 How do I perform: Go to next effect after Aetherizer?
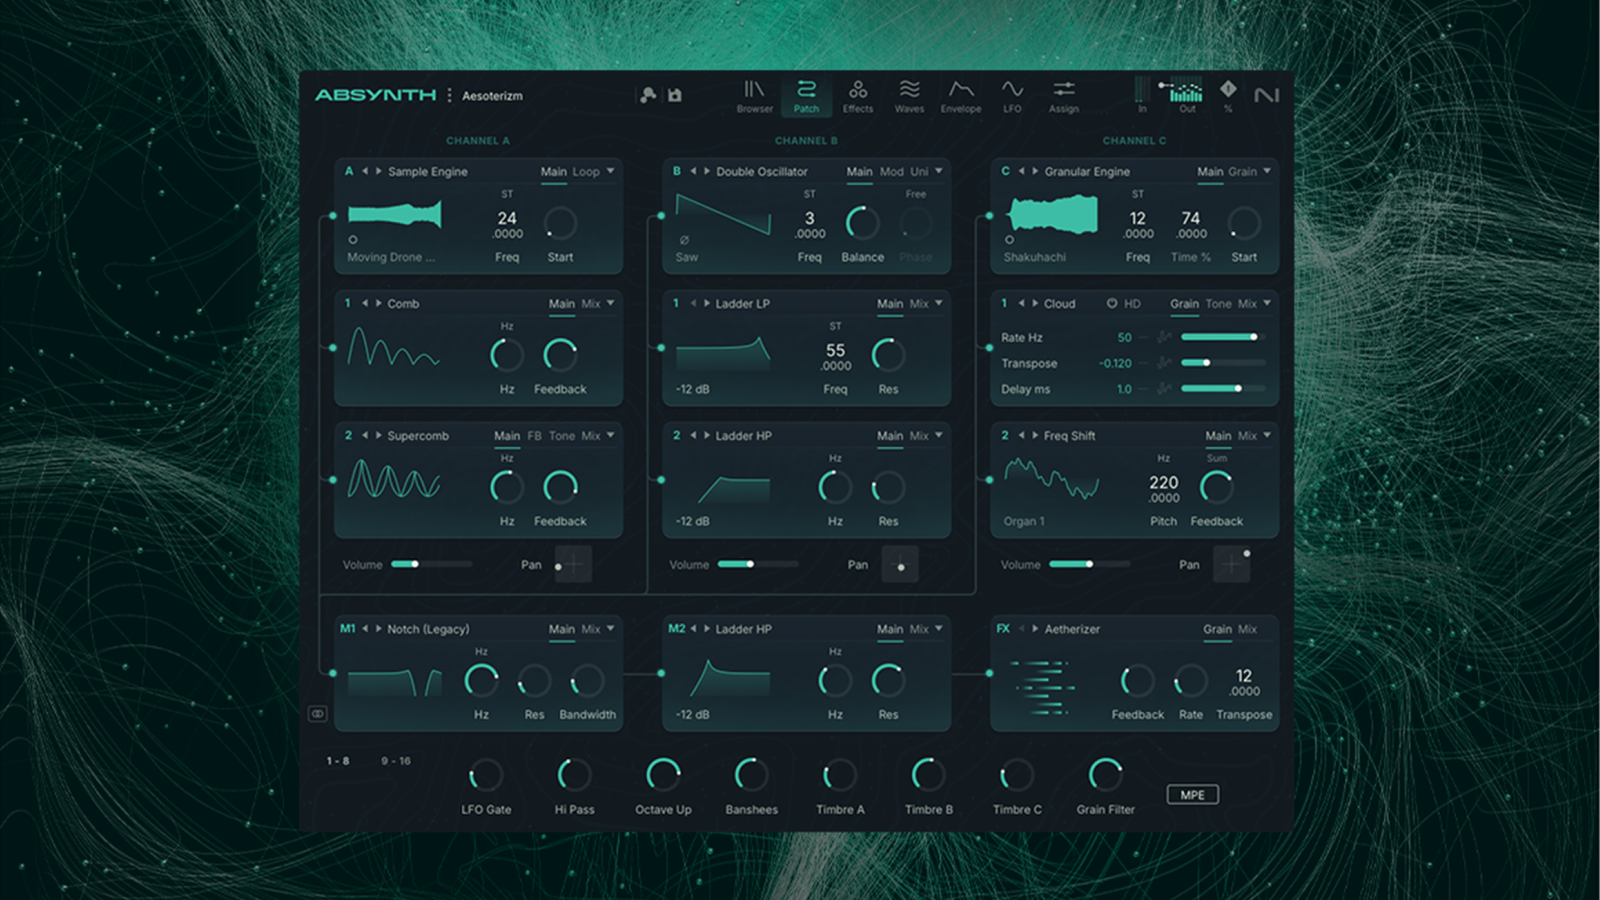click(1035, 629)
